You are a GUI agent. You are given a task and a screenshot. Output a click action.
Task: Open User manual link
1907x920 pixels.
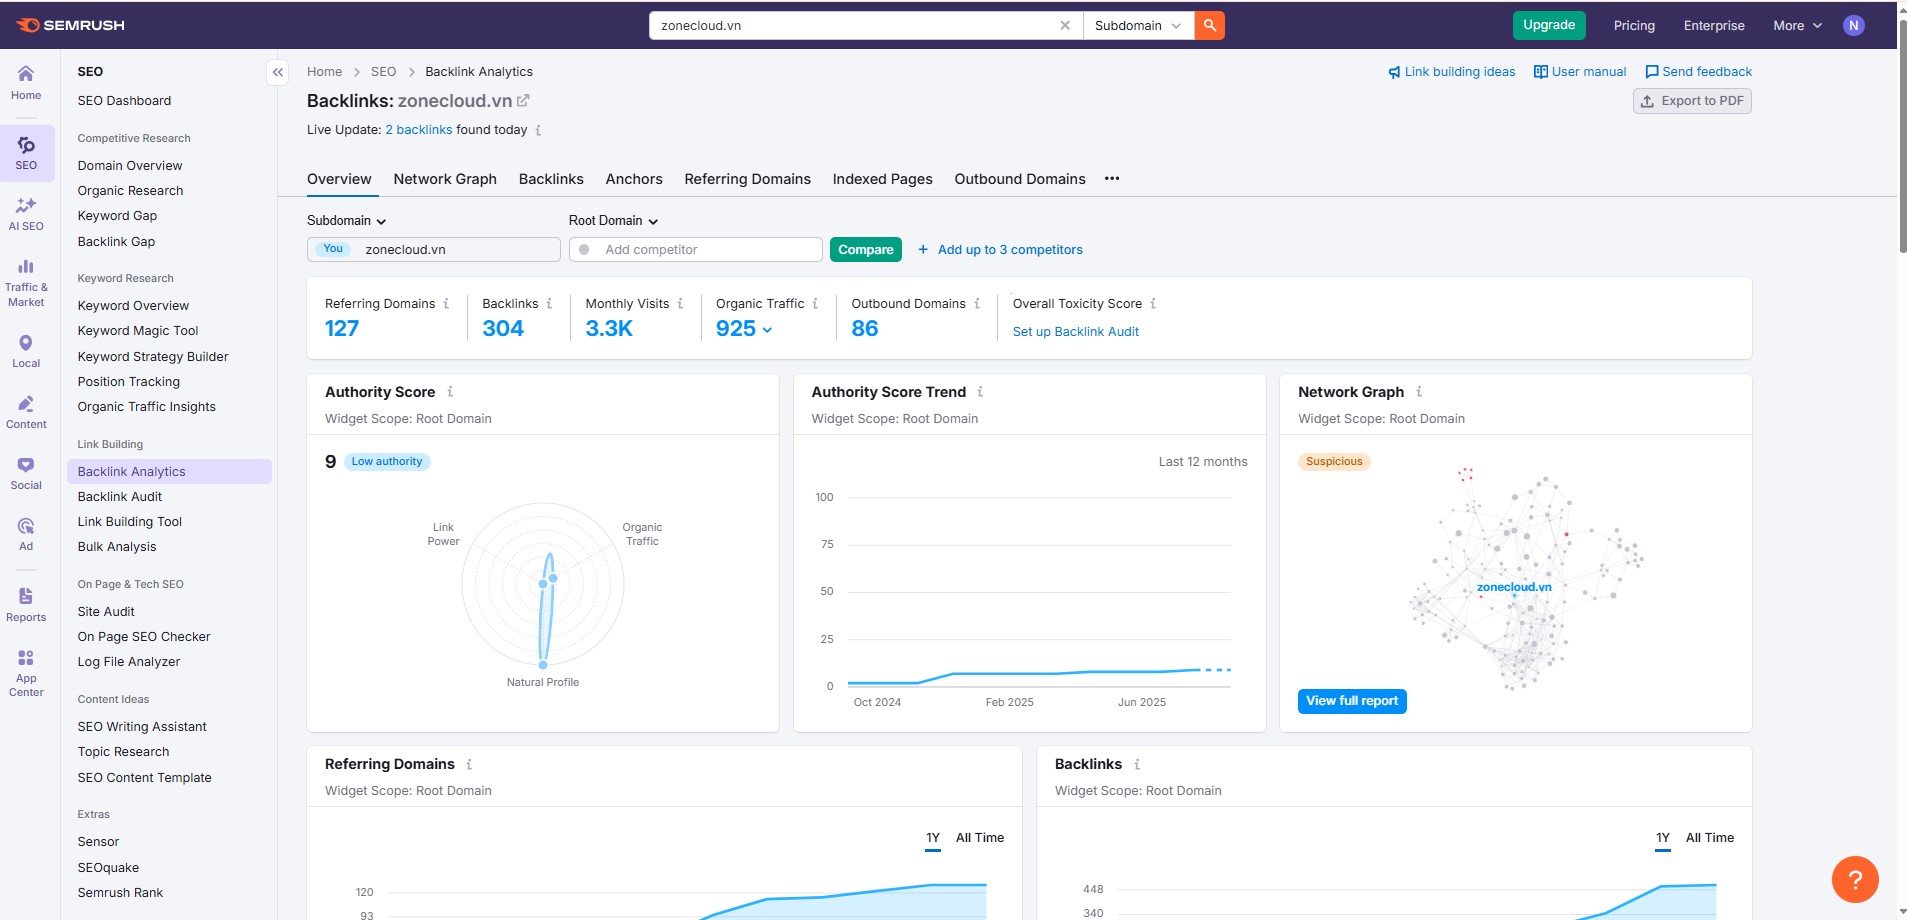(x=1580, y=72)
